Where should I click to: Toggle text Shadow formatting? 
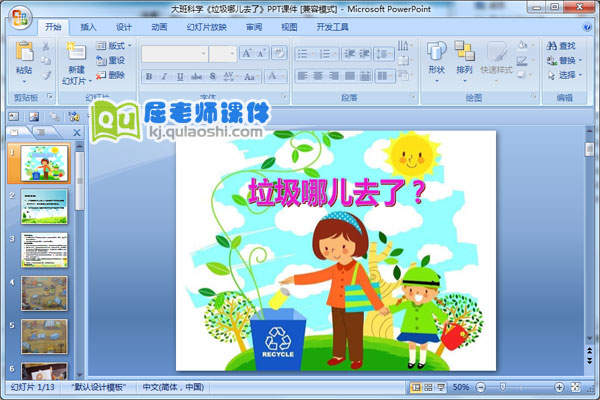coord(213,77)
